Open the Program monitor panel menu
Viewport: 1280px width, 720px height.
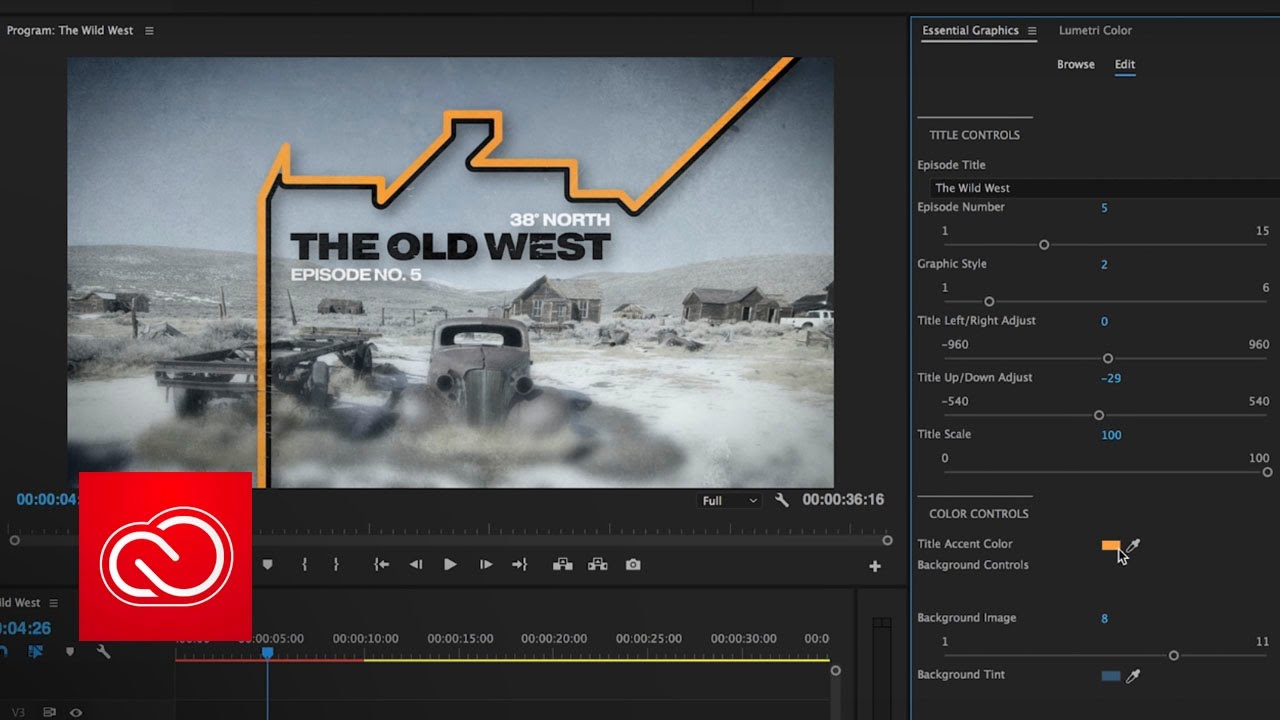pos(149,31)
